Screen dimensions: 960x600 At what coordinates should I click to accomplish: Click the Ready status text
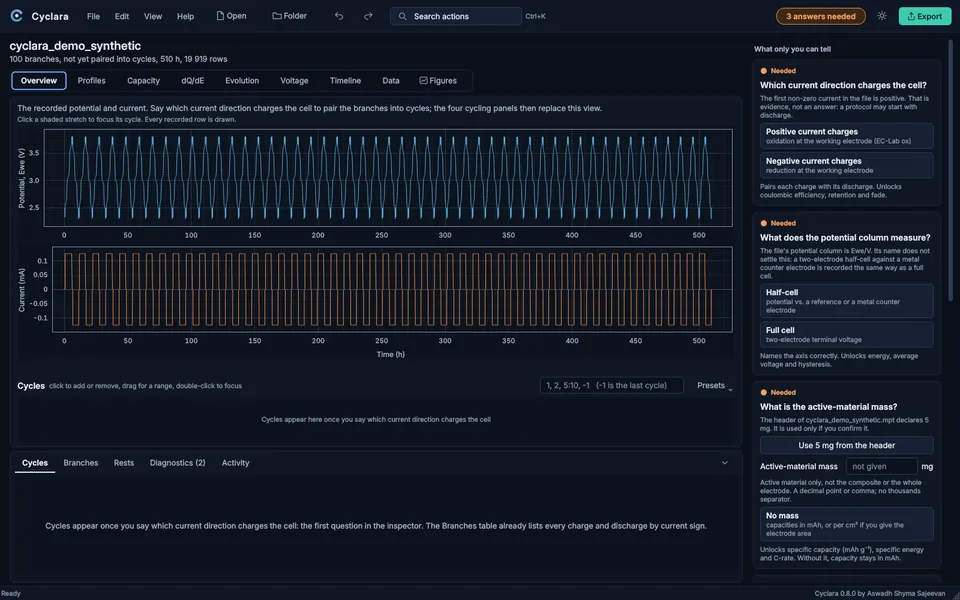11,593
